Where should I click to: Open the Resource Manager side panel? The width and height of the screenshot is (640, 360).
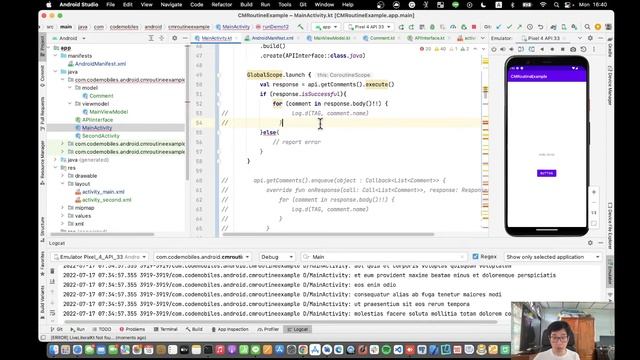click(x=42, y=162)
